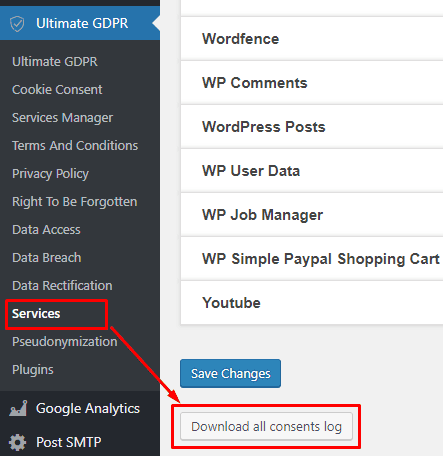Image resolution: width=443 pixels, height=456 pixels.
Task: Click the Google Analytics chart icon
Action: coord(18,408)
